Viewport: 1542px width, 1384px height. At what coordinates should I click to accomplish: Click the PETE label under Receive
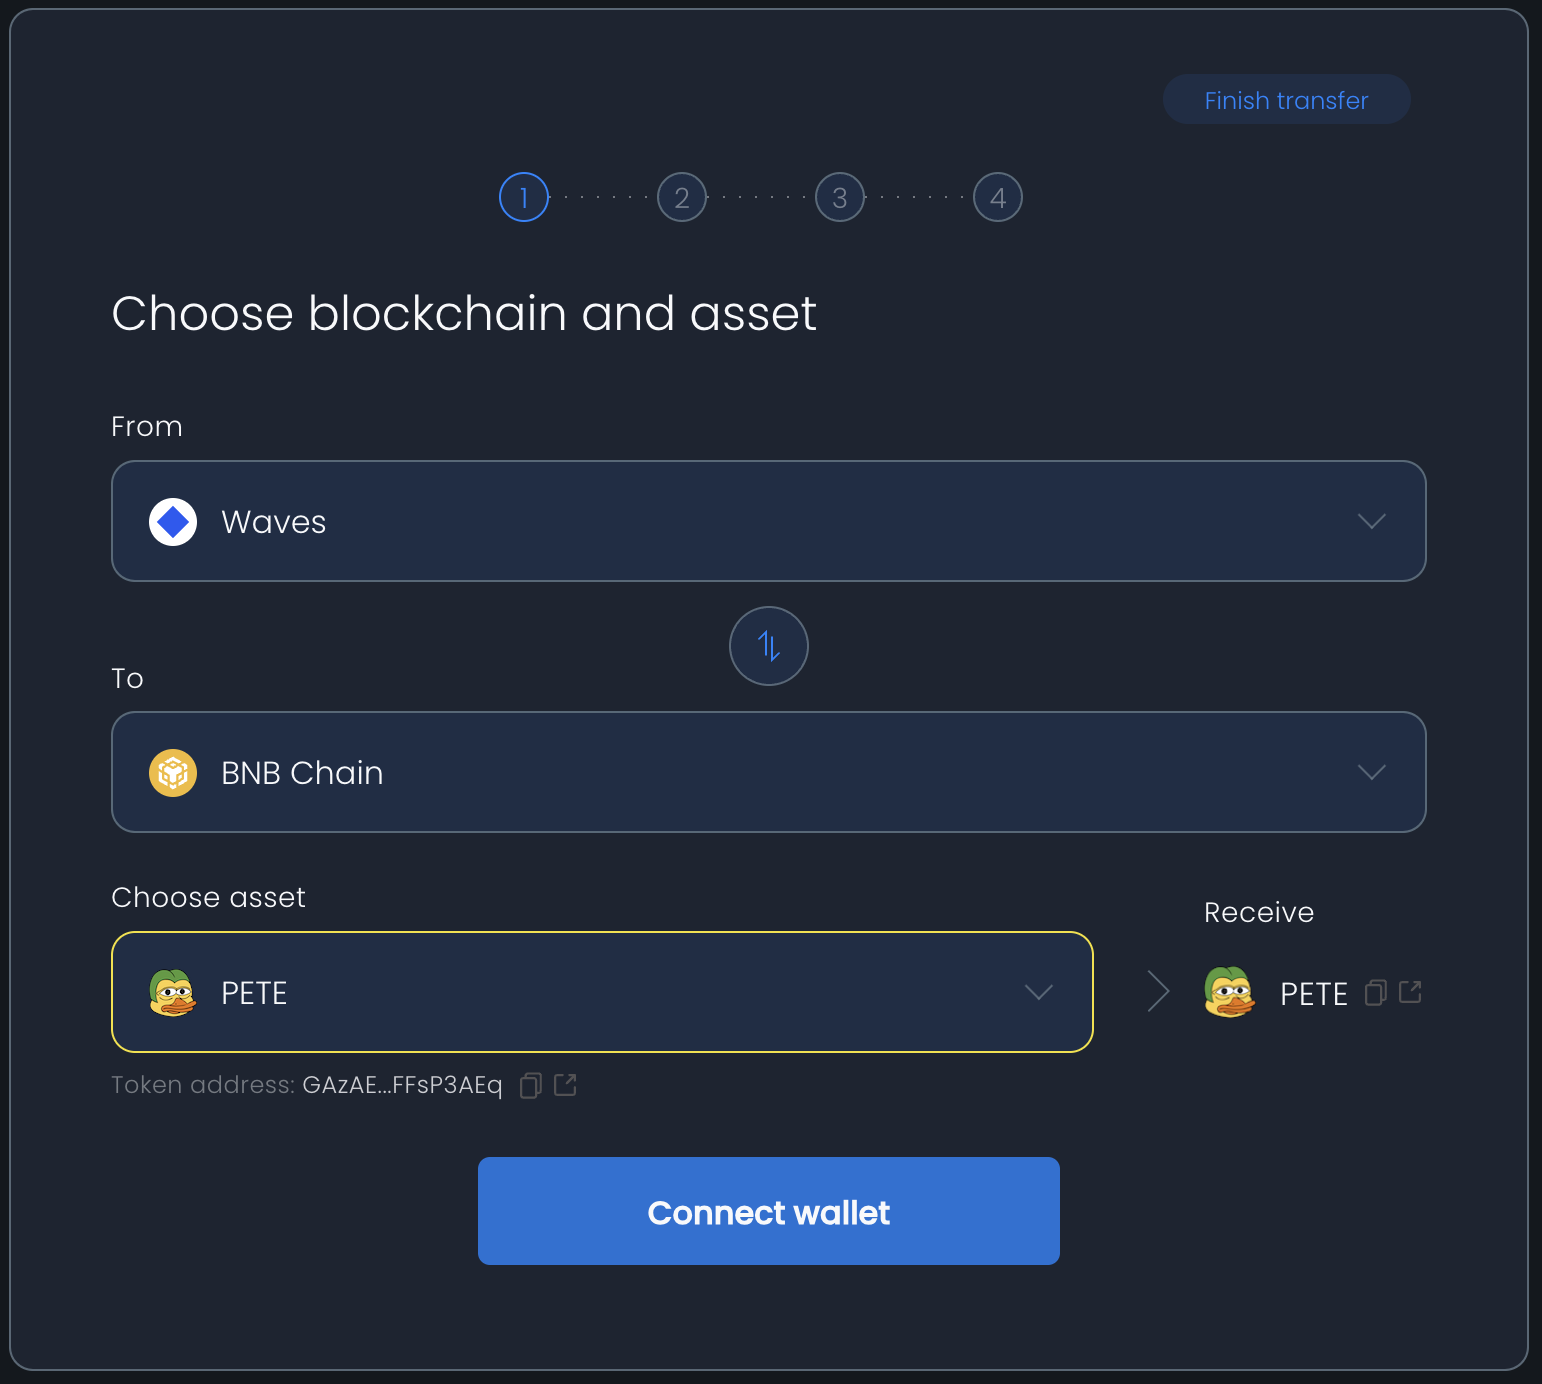1314,994
